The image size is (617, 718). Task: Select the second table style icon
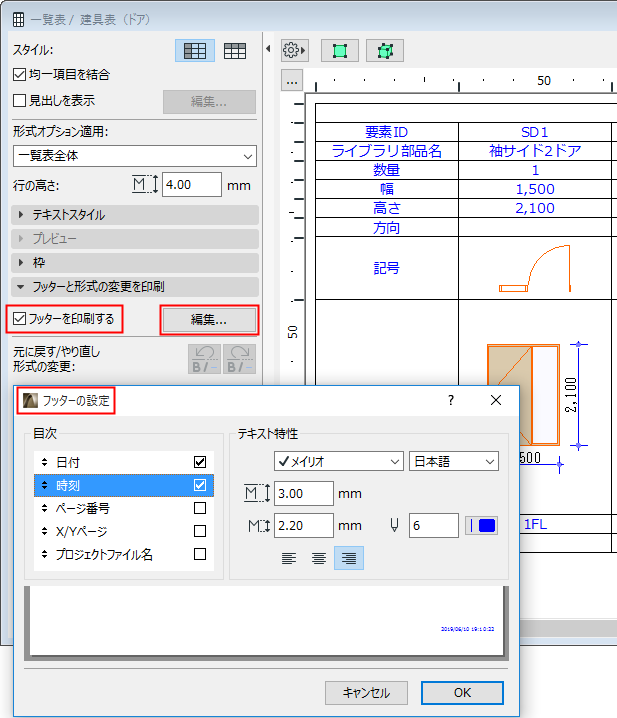click(235, 50)
